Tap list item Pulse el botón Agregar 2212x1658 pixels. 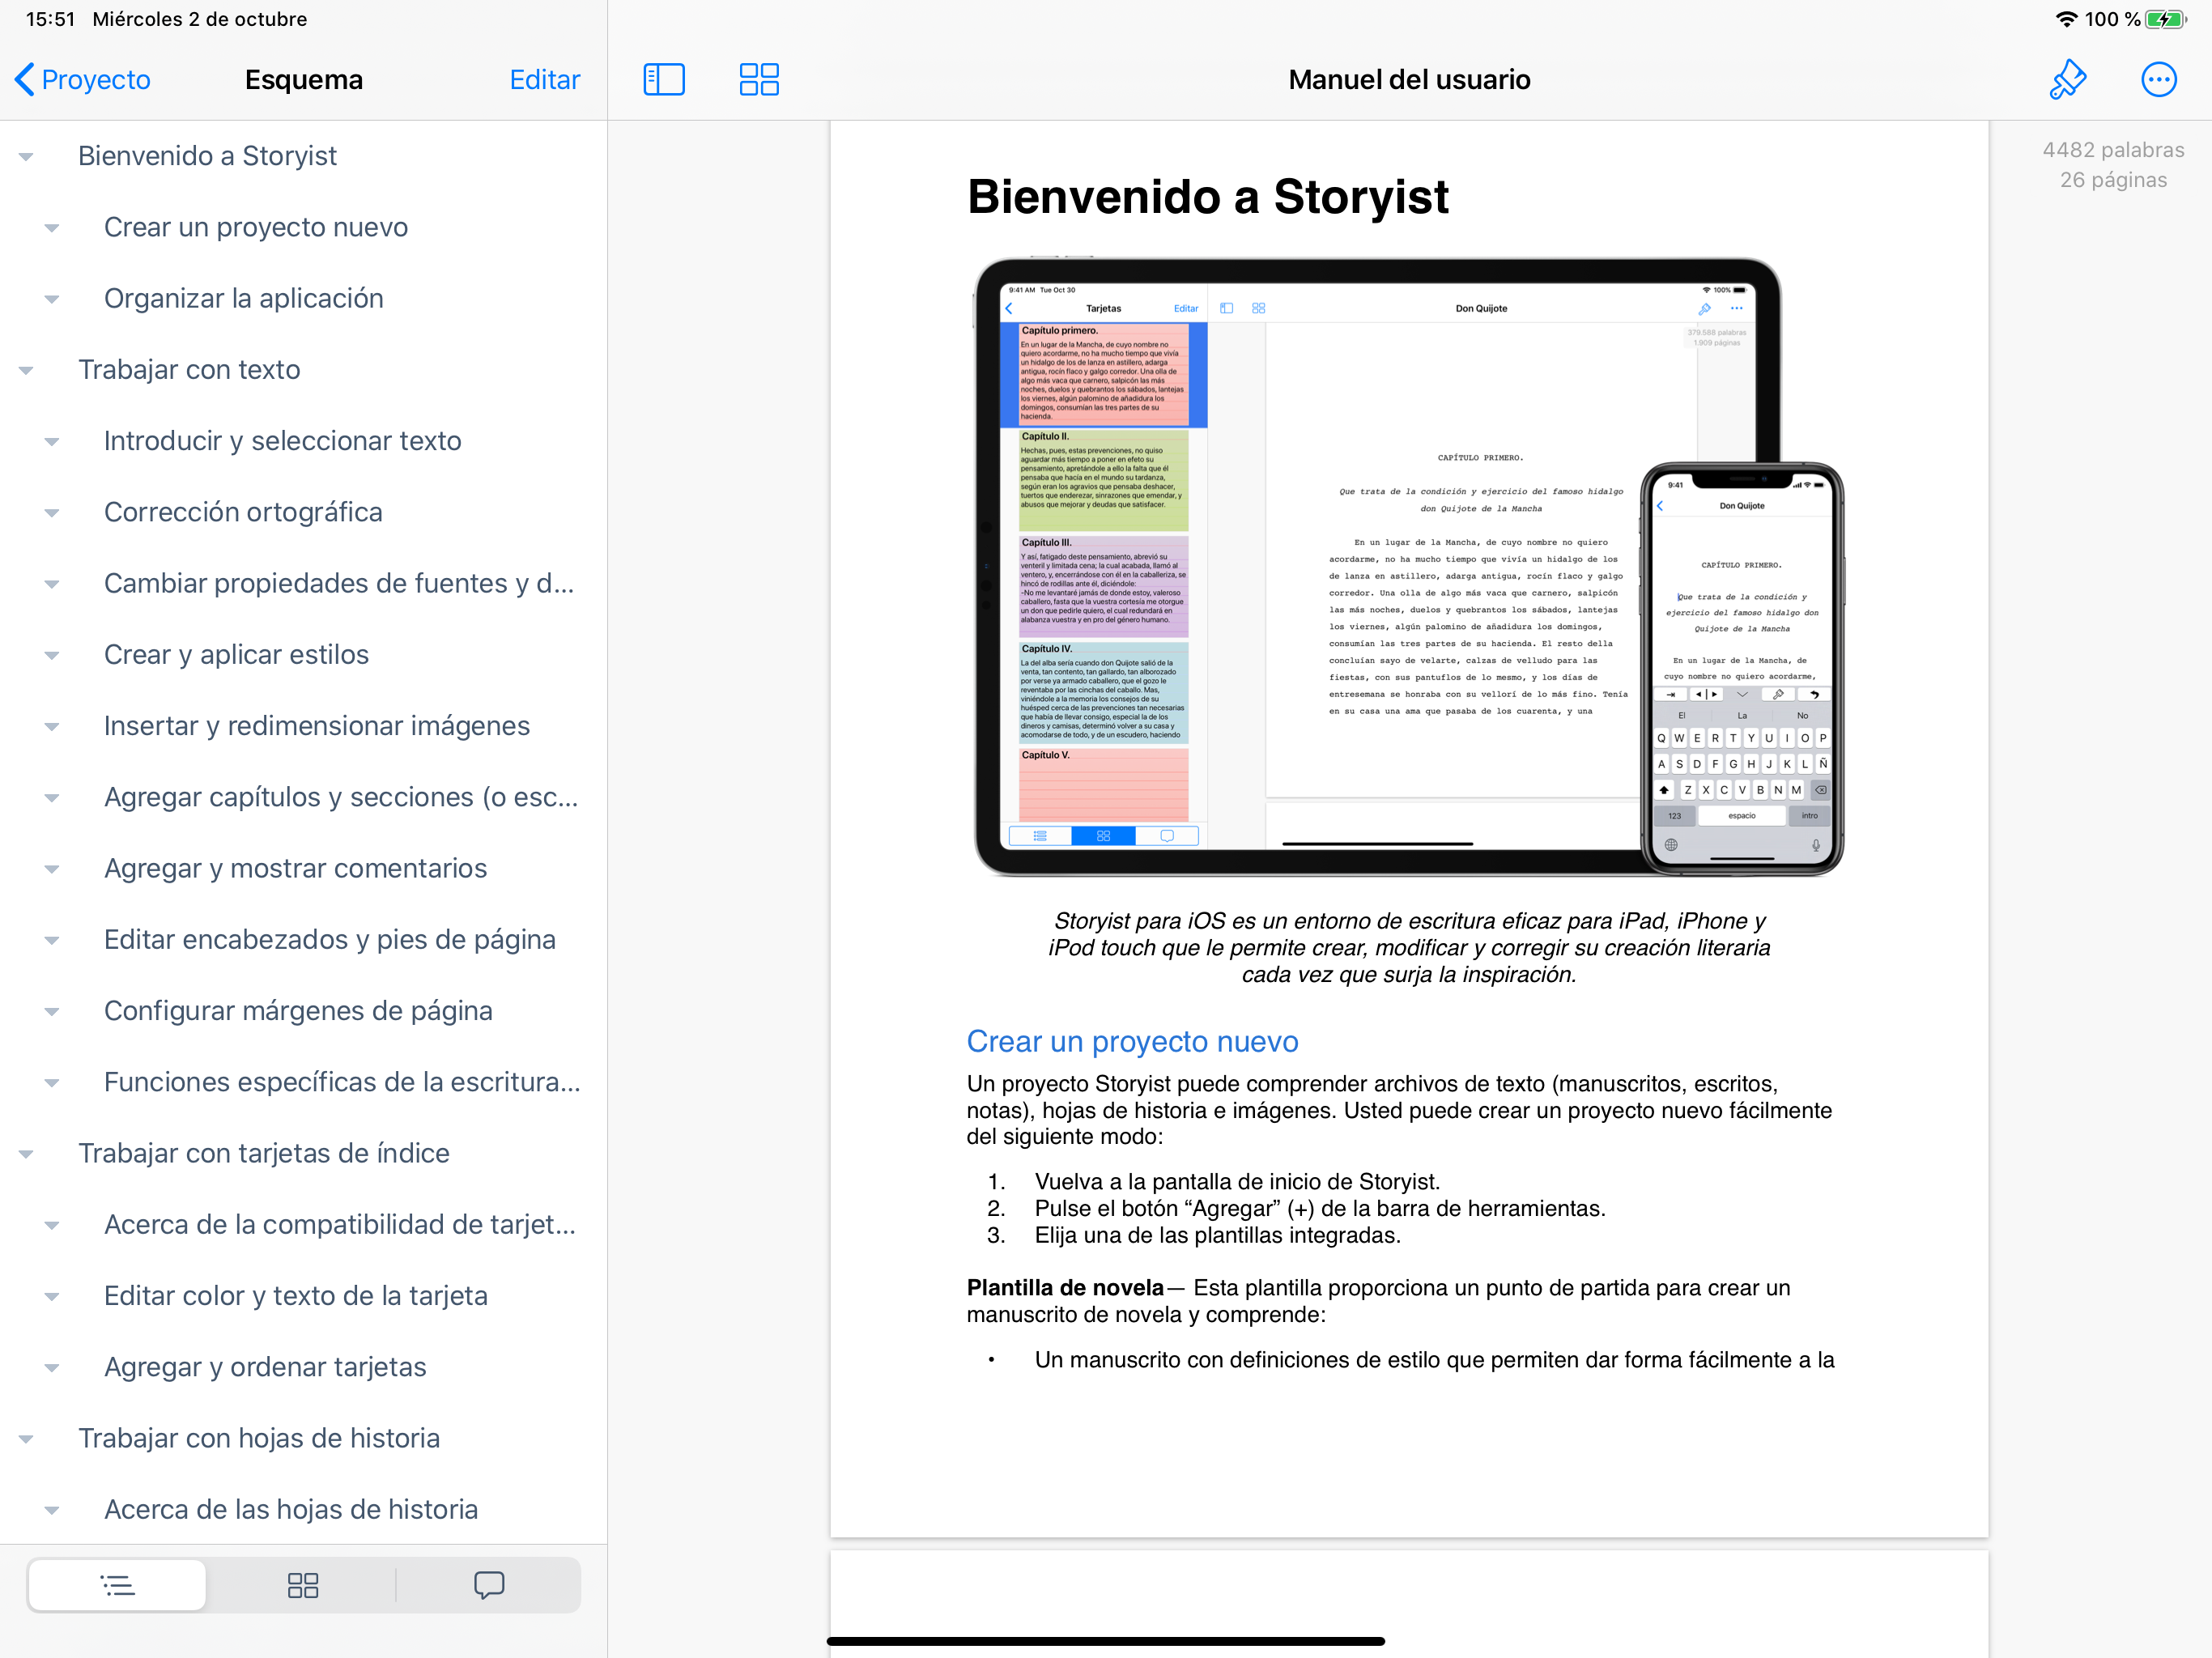coord(1320,1208)
